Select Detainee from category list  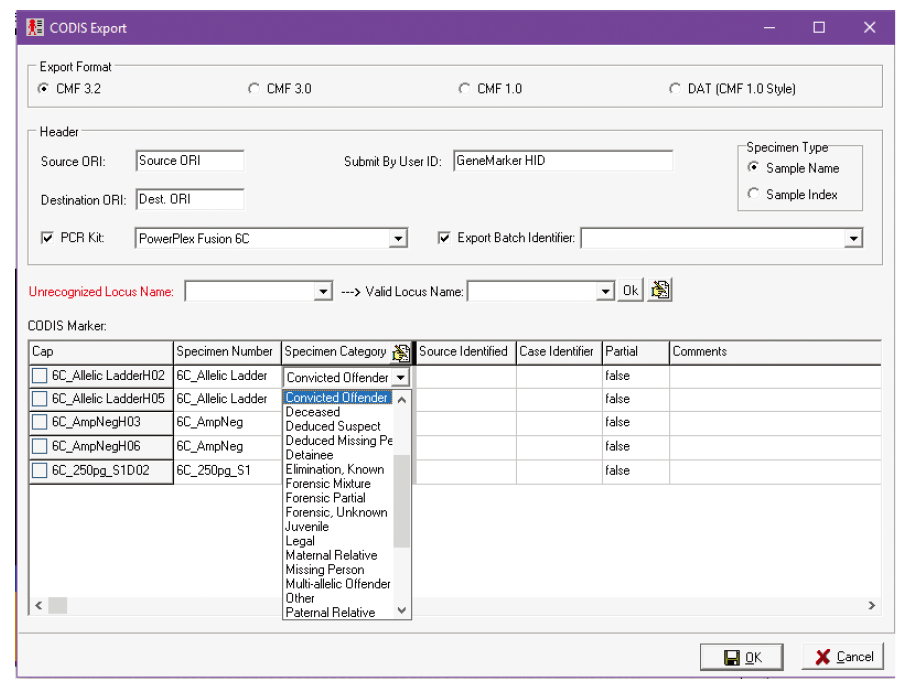(338, 455)
